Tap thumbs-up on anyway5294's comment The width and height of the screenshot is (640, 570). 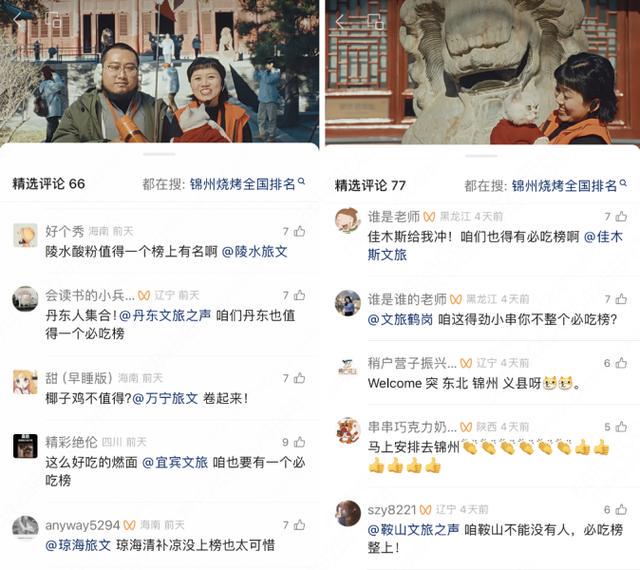[300, 524]
